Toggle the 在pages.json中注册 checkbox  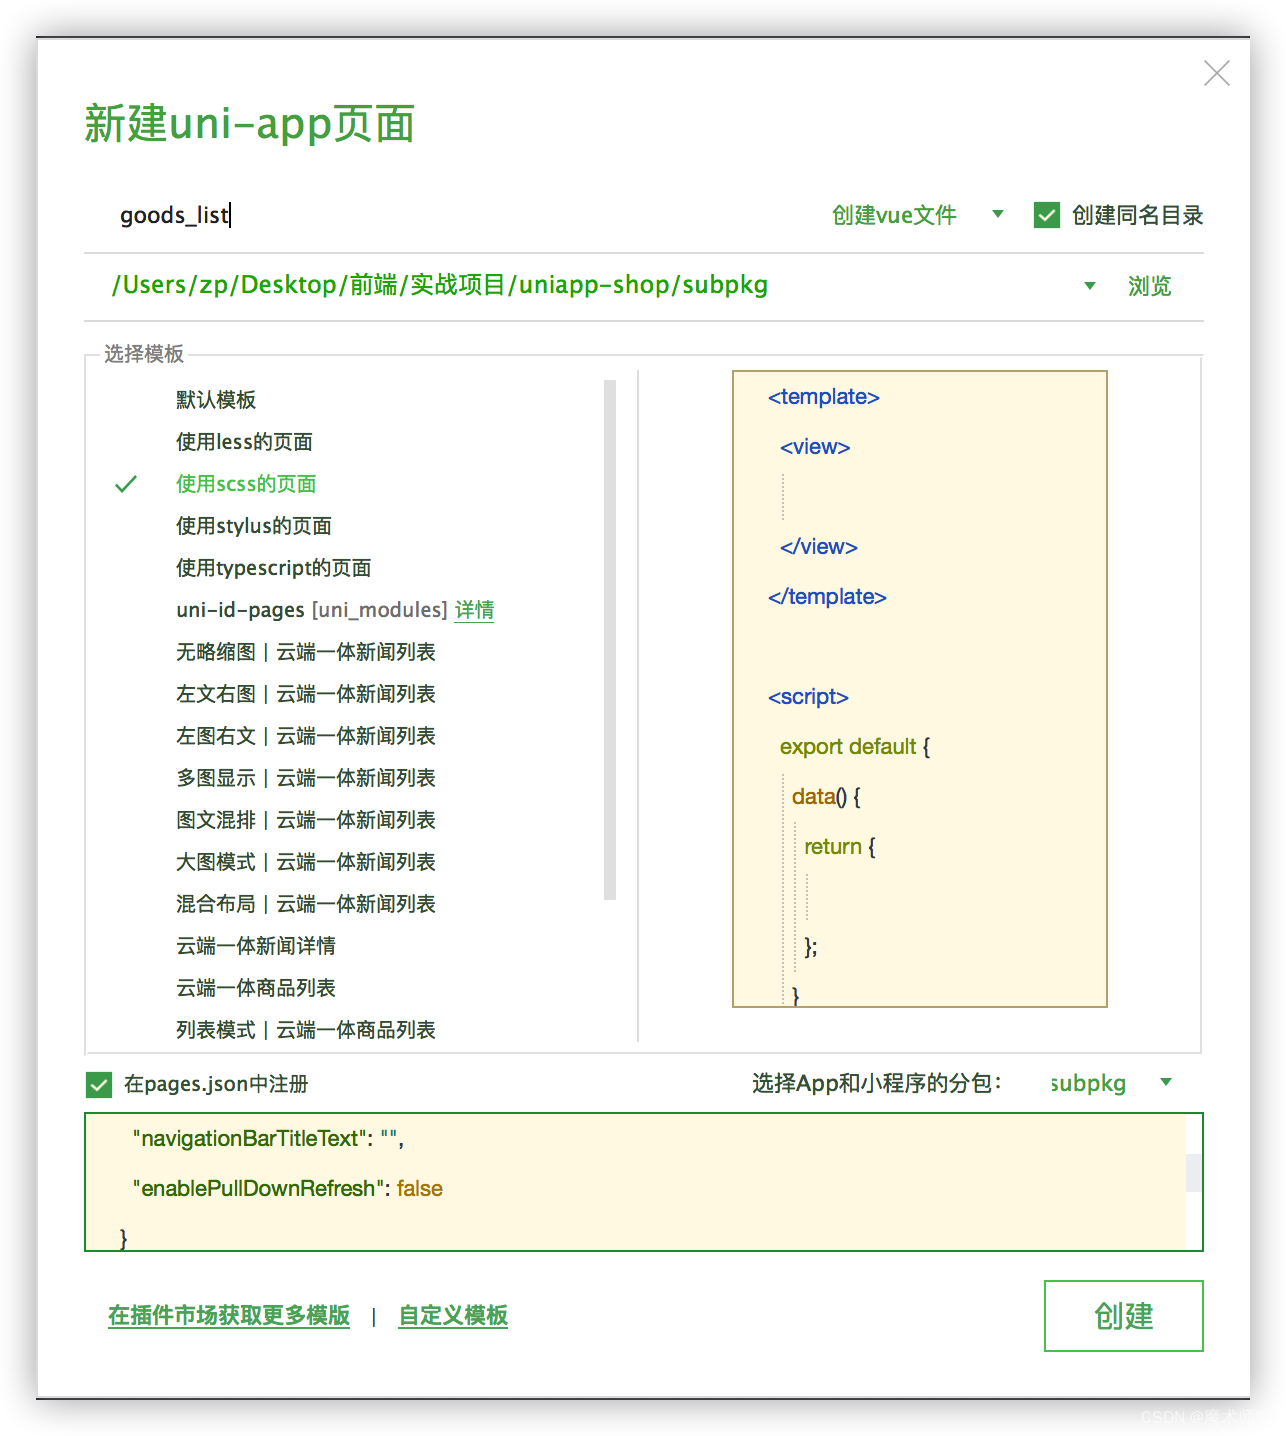point(99,1084)
